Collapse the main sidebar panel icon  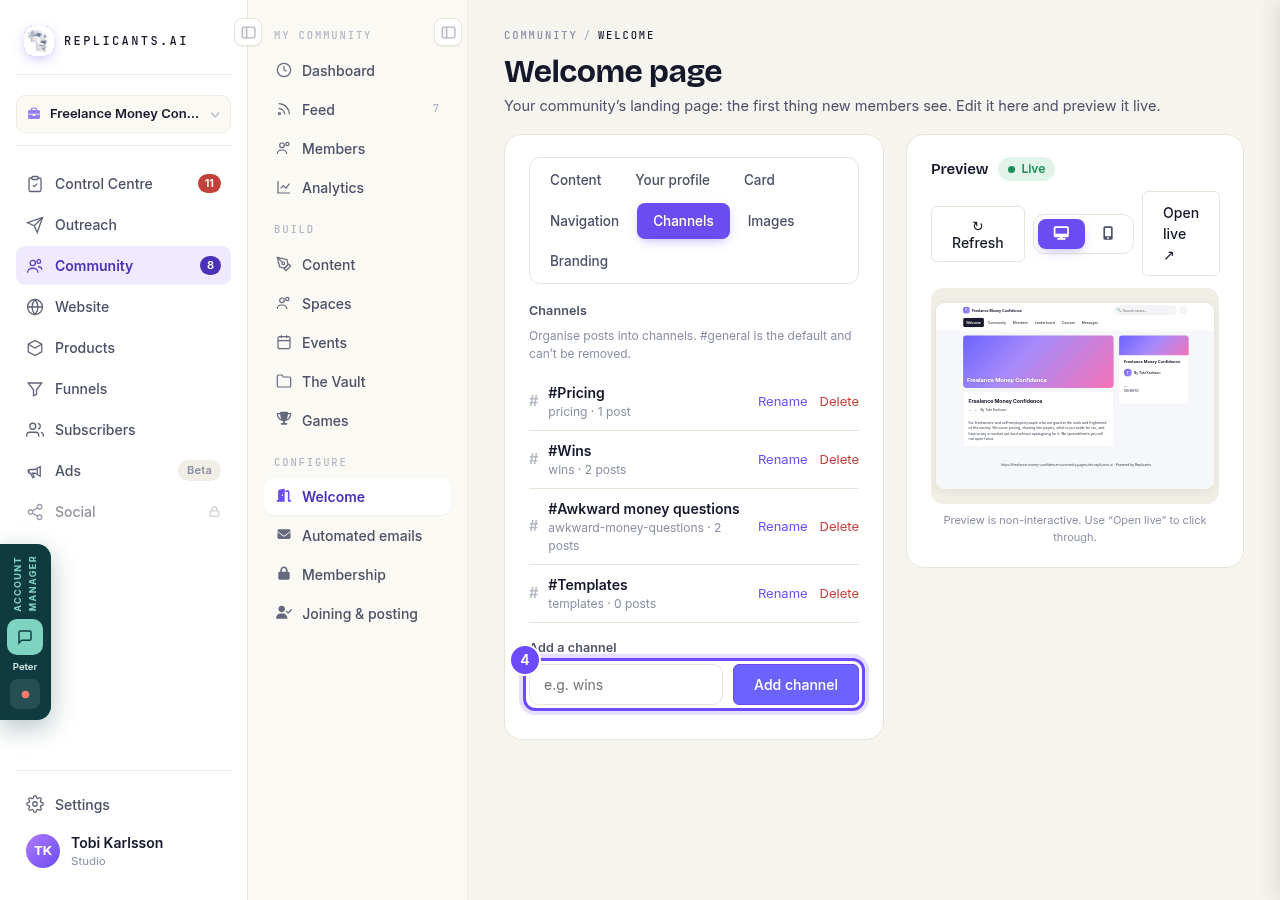click(248, 33)
